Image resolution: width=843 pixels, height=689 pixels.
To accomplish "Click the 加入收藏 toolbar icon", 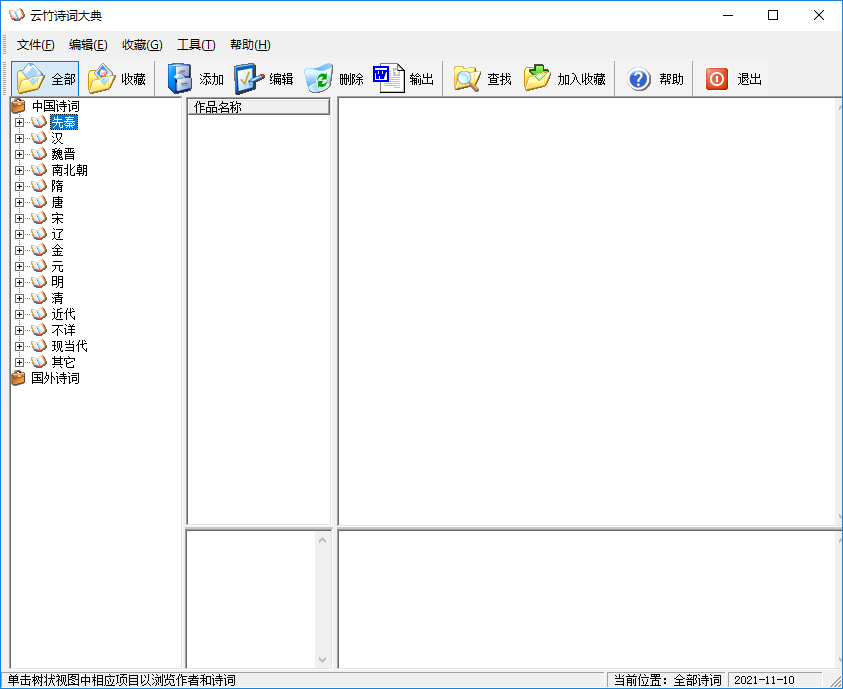I will pyautogui.click(x=537, y=78).
